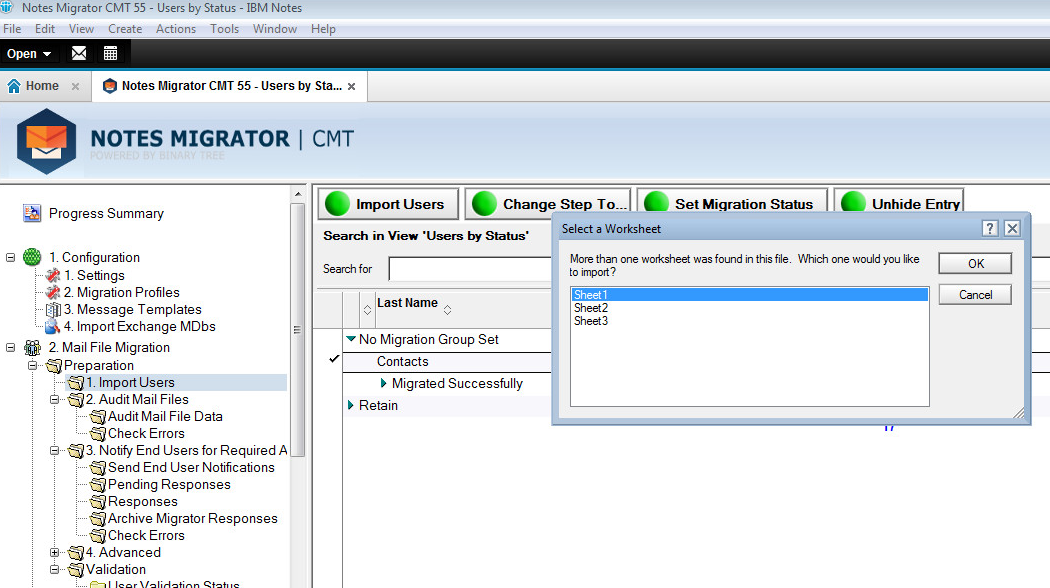
Task: Click the navigation pane scroll up arrow
Action: [x=298, y=194]
